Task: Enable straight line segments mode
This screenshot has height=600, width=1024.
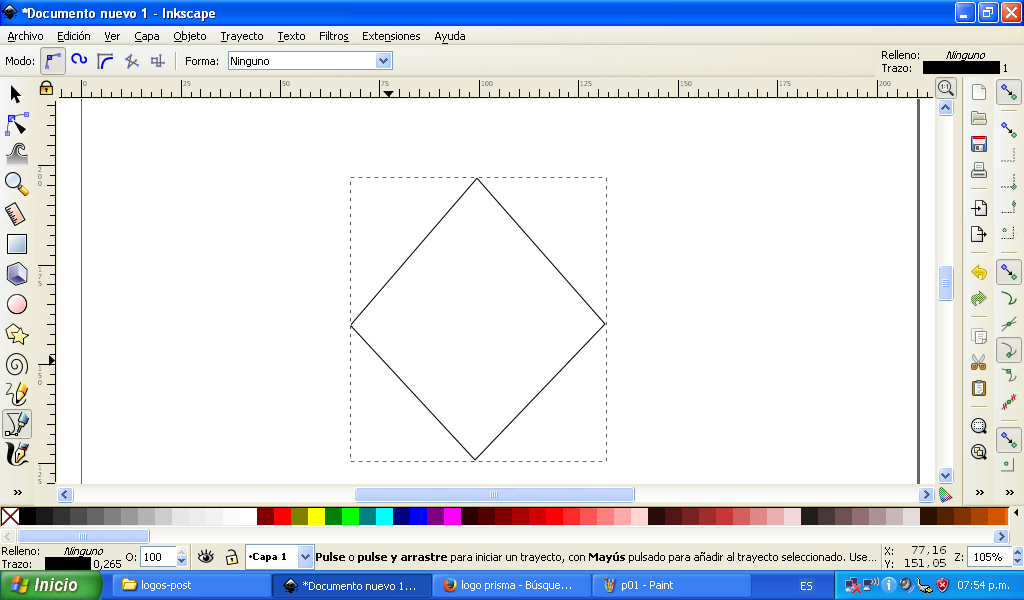Action: click(131, 61)
